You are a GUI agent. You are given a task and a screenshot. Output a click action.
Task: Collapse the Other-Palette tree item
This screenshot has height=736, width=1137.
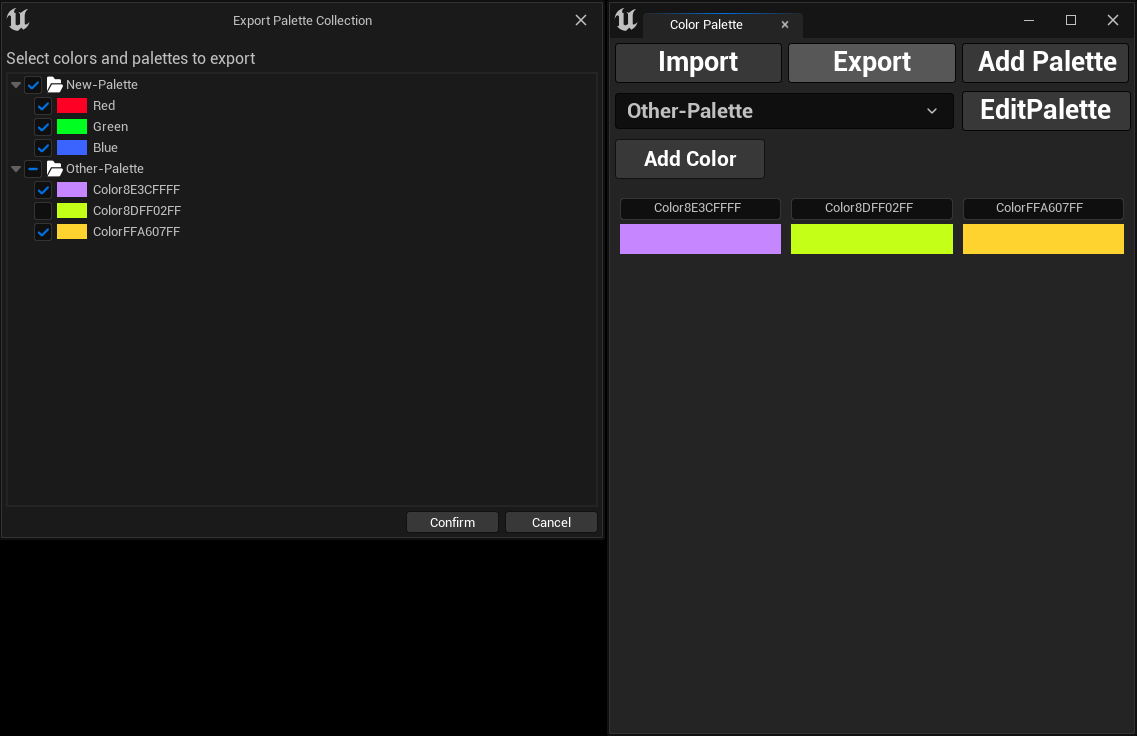pyautogui.click(x=14, y=168)
